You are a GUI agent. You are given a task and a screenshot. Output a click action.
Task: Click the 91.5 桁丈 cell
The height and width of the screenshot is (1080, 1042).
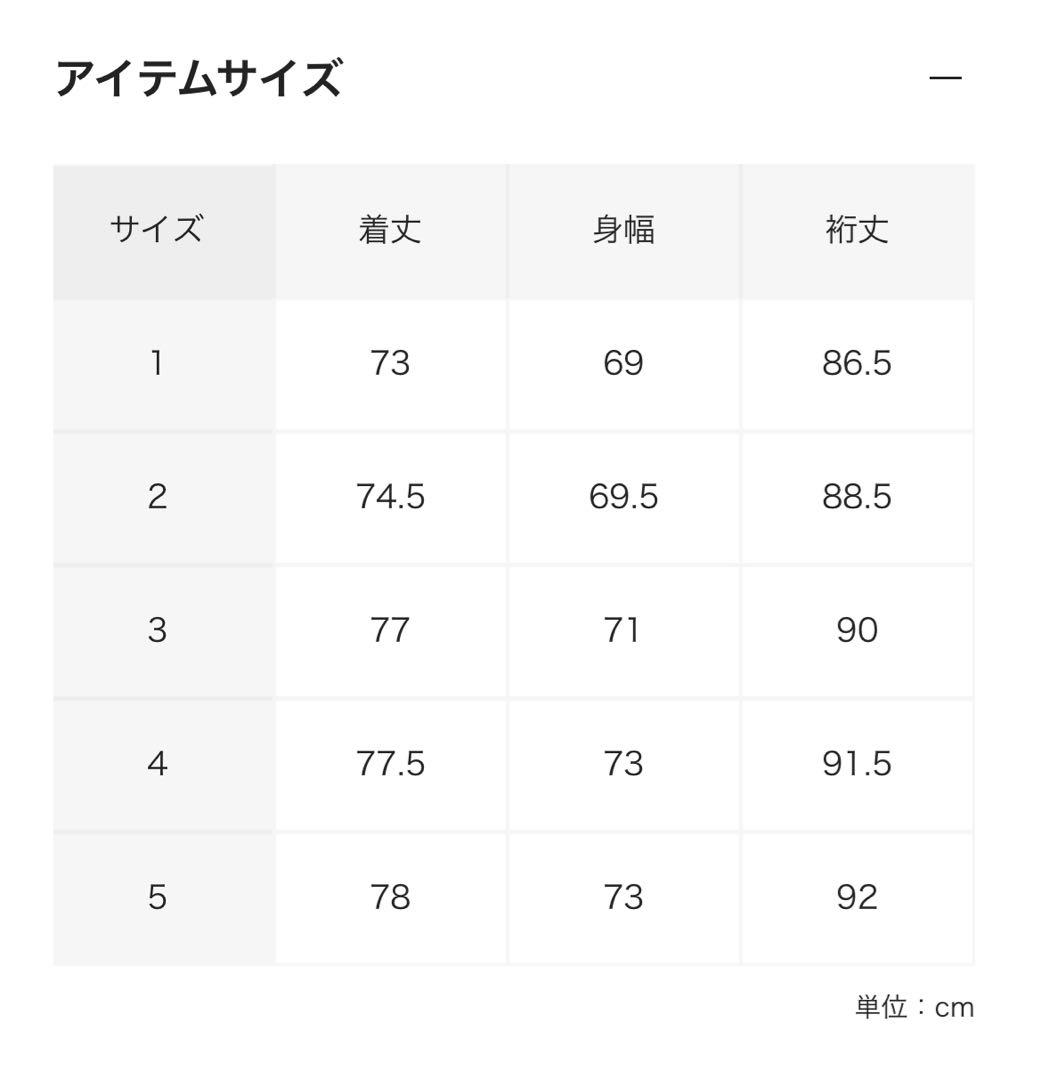pos(857,764)
